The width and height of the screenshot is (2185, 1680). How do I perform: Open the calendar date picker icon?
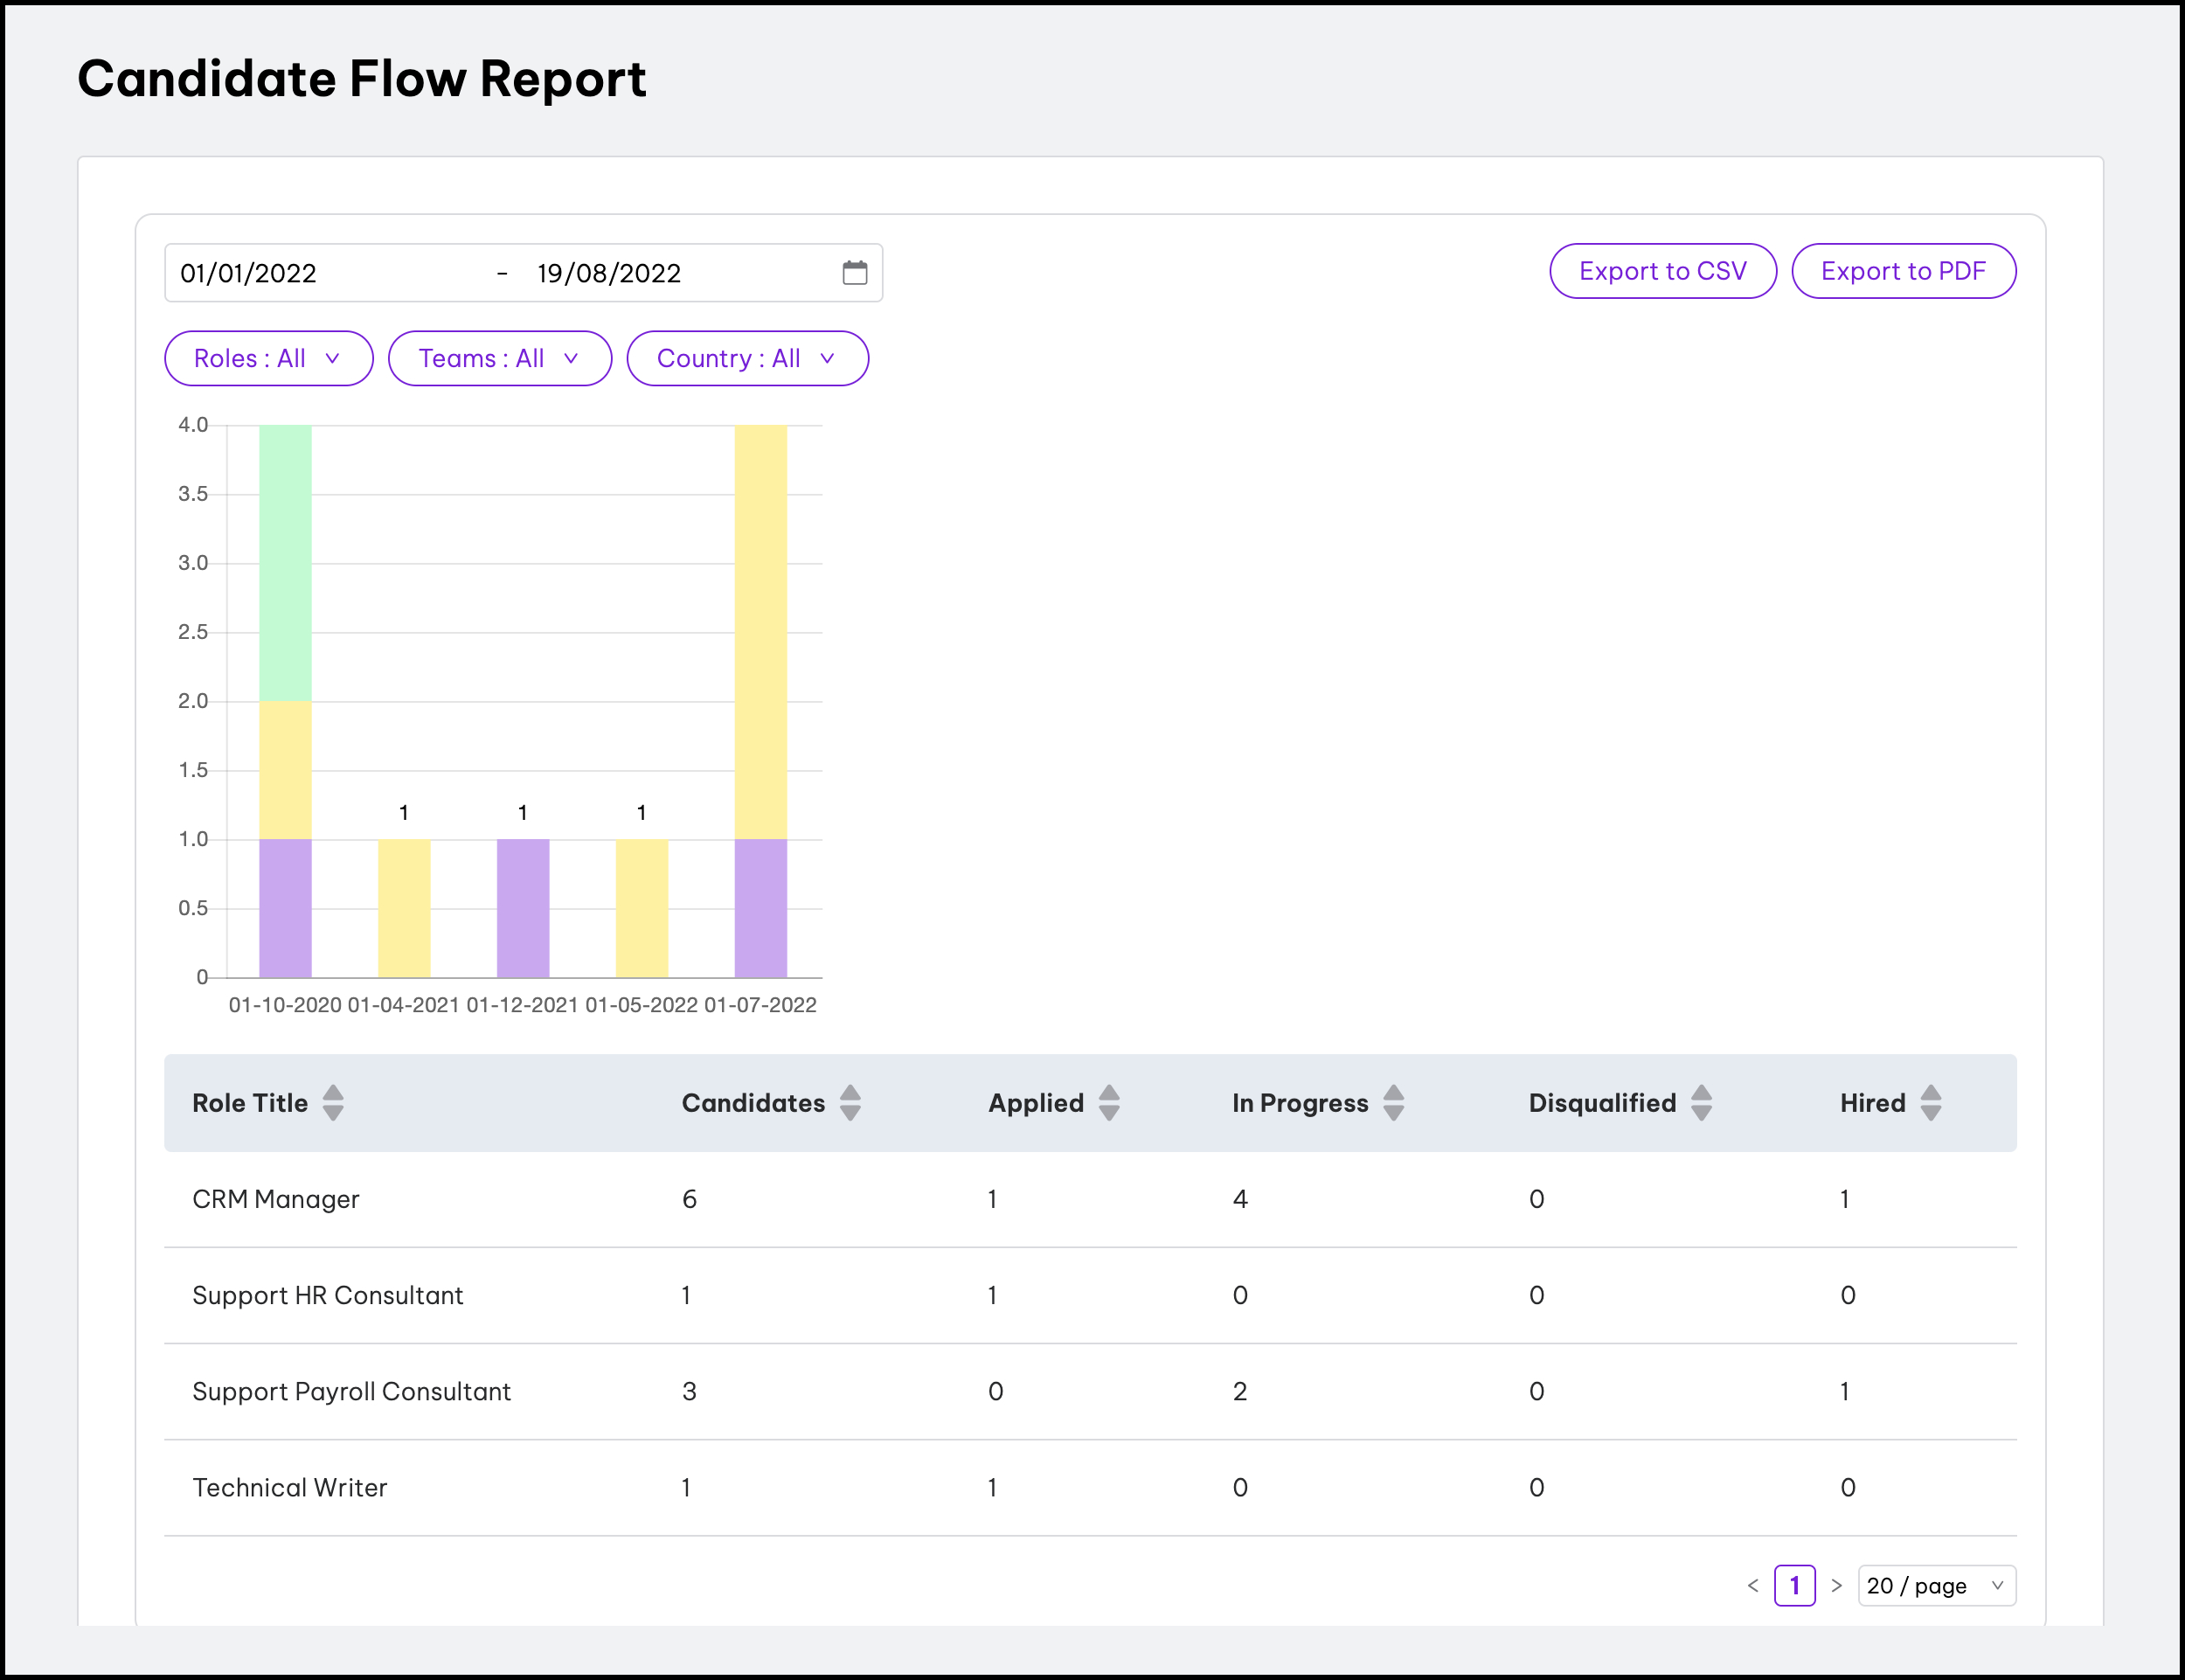854,273
